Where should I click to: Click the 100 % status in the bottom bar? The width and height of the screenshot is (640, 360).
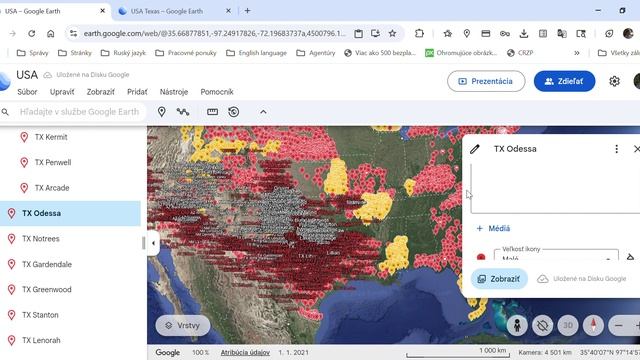(x=200, y=352)
